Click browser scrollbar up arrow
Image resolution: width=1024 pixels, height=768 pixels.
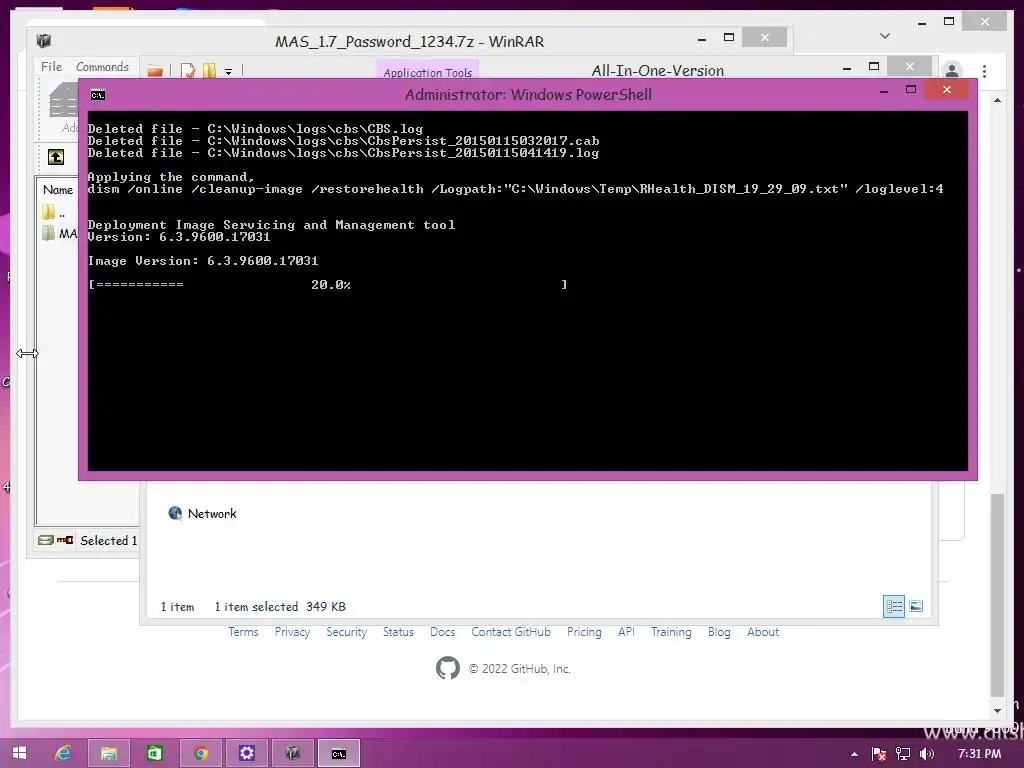click(x=997, y=100)
